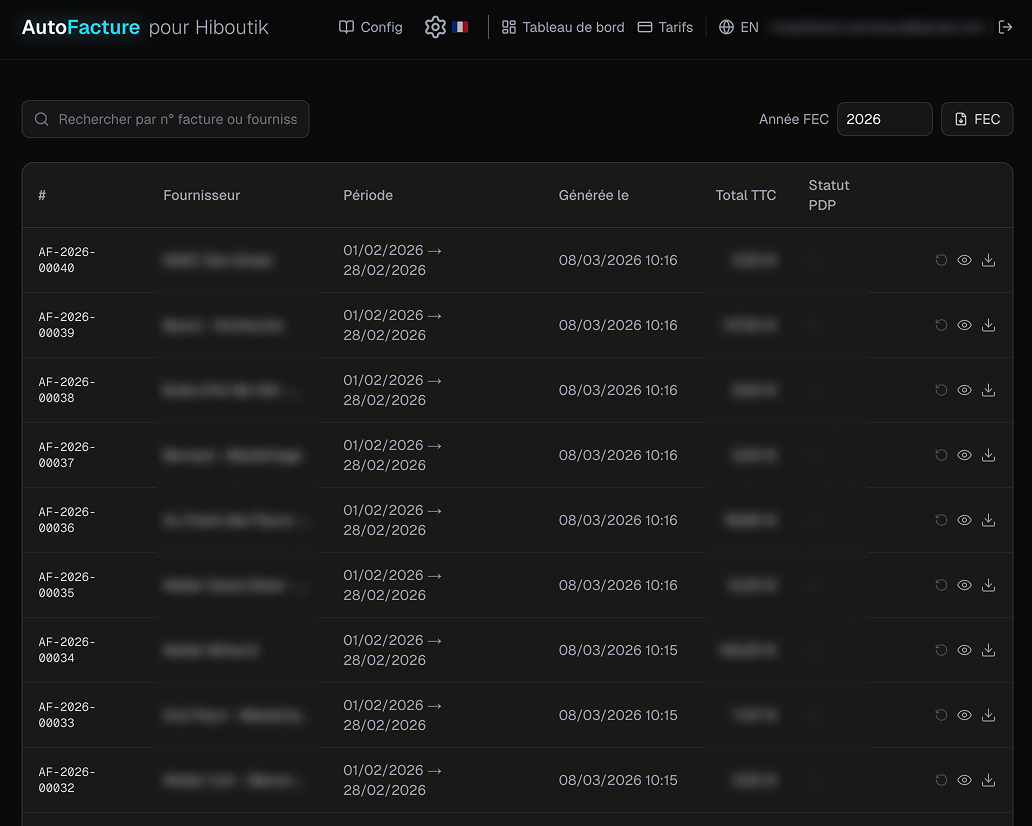The image size is (1032, 826).
Task: Click the FEC export button
Action: tap(977, 119)
